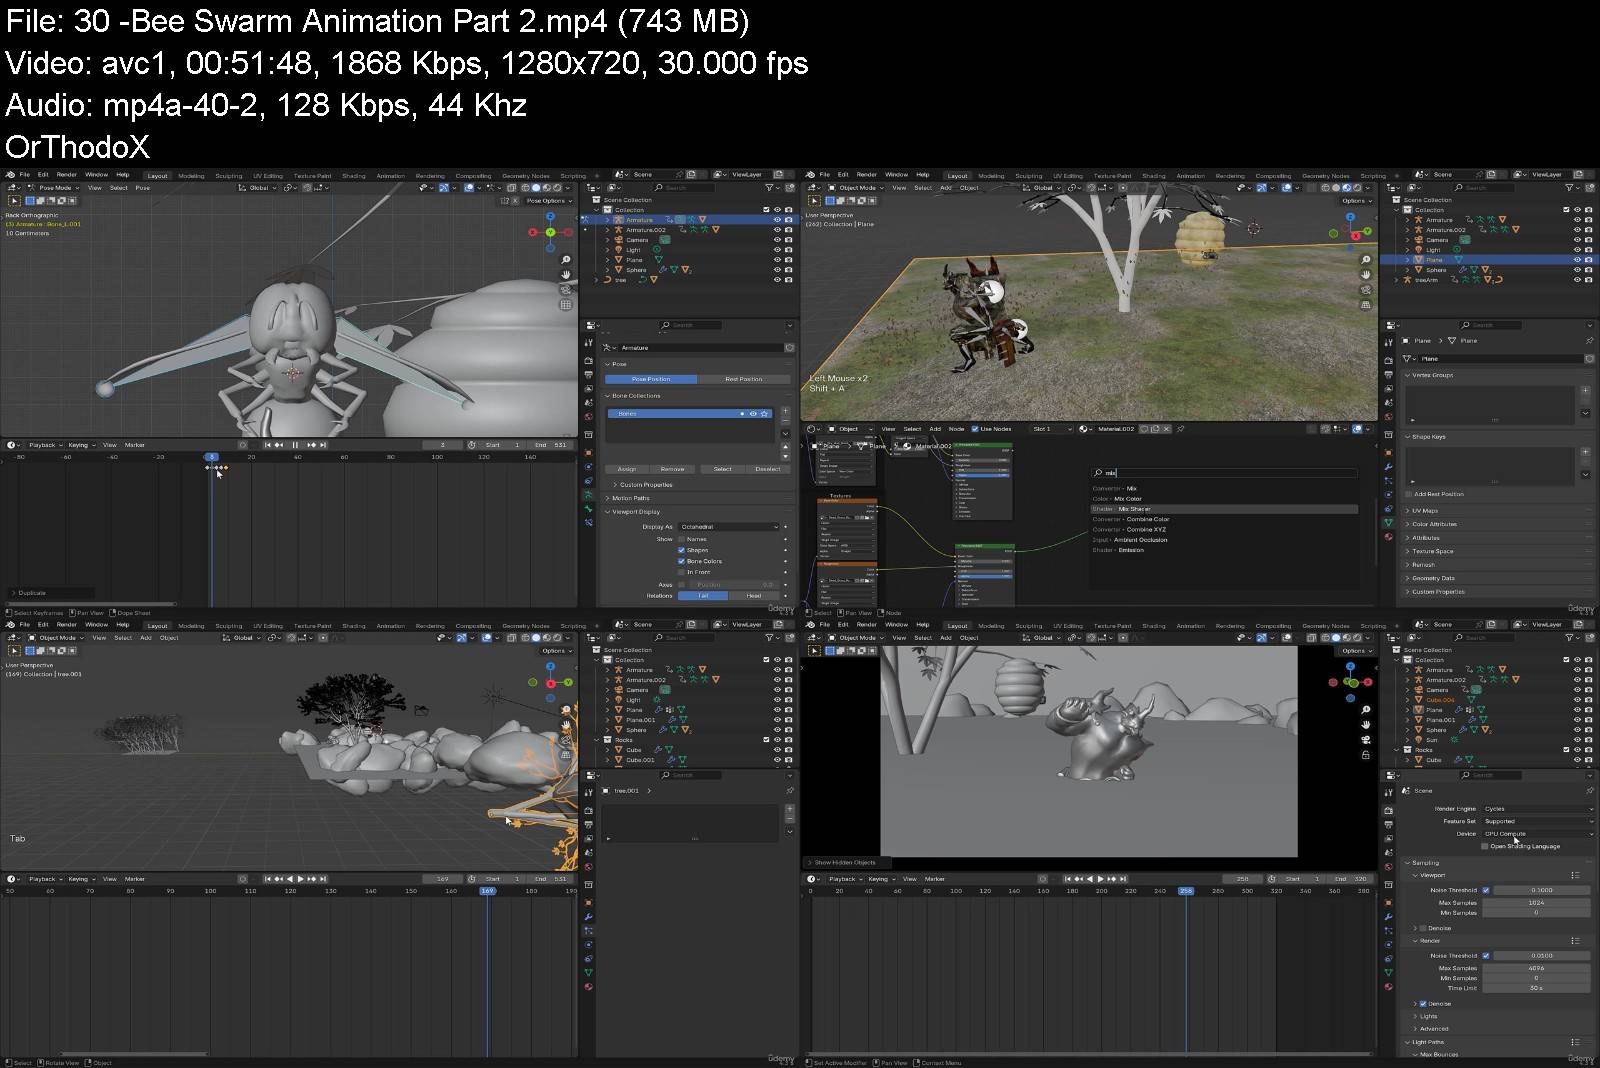Open Render sampling presets list icon
The image size is (1600, 1068).
[x=1575, y=941]
